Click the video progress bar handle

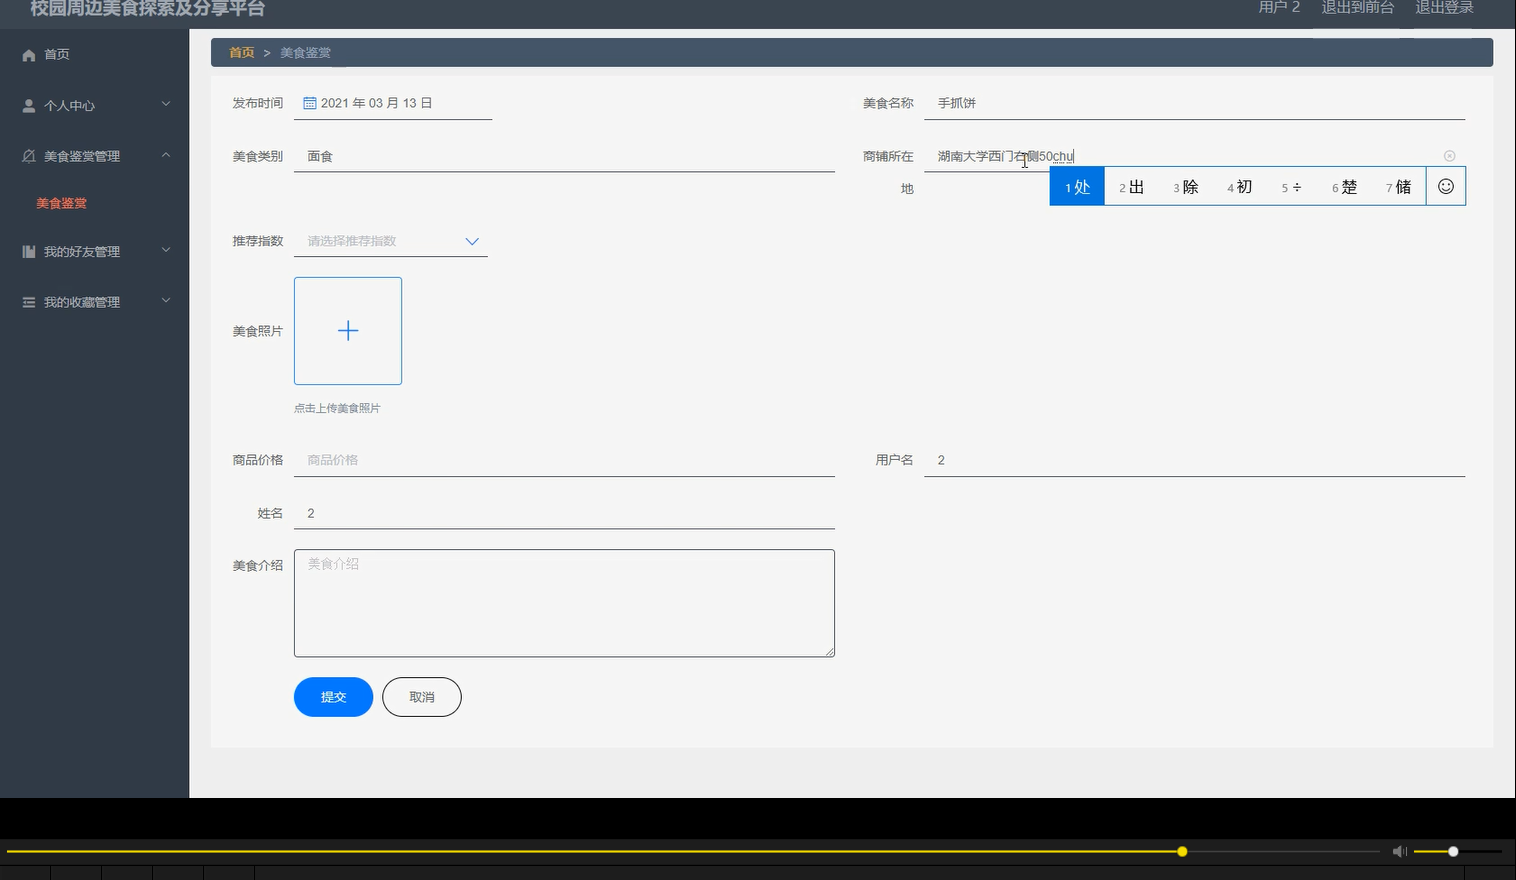coord(1182,851)
